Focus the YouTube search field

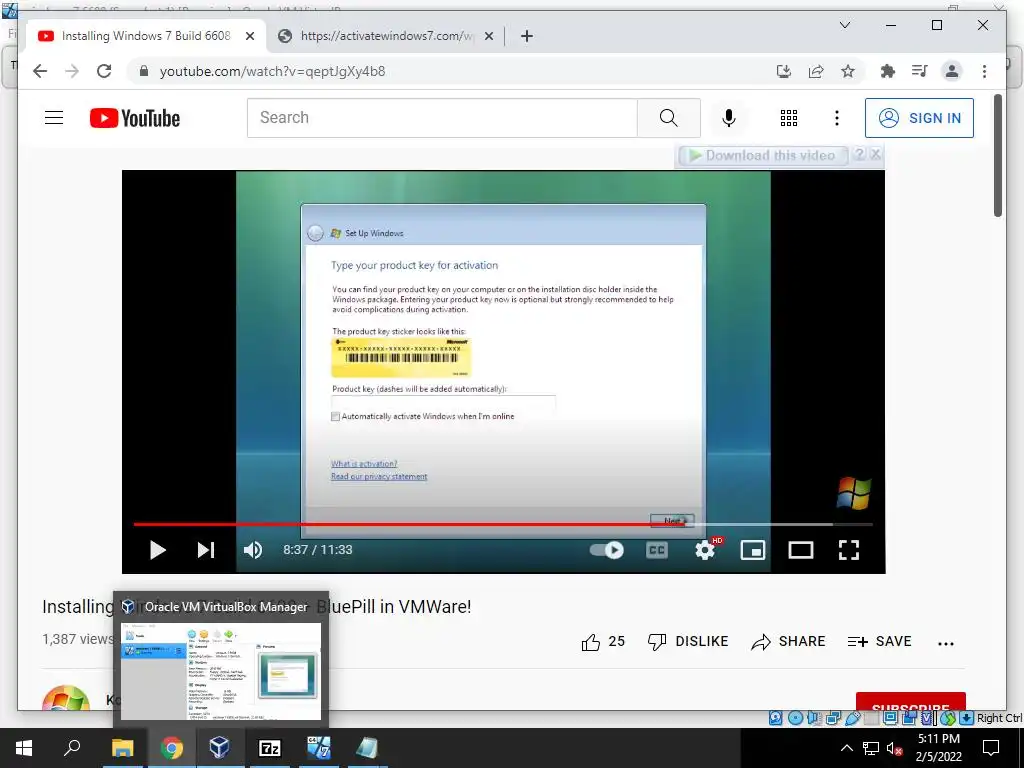(x=442, y=118)
